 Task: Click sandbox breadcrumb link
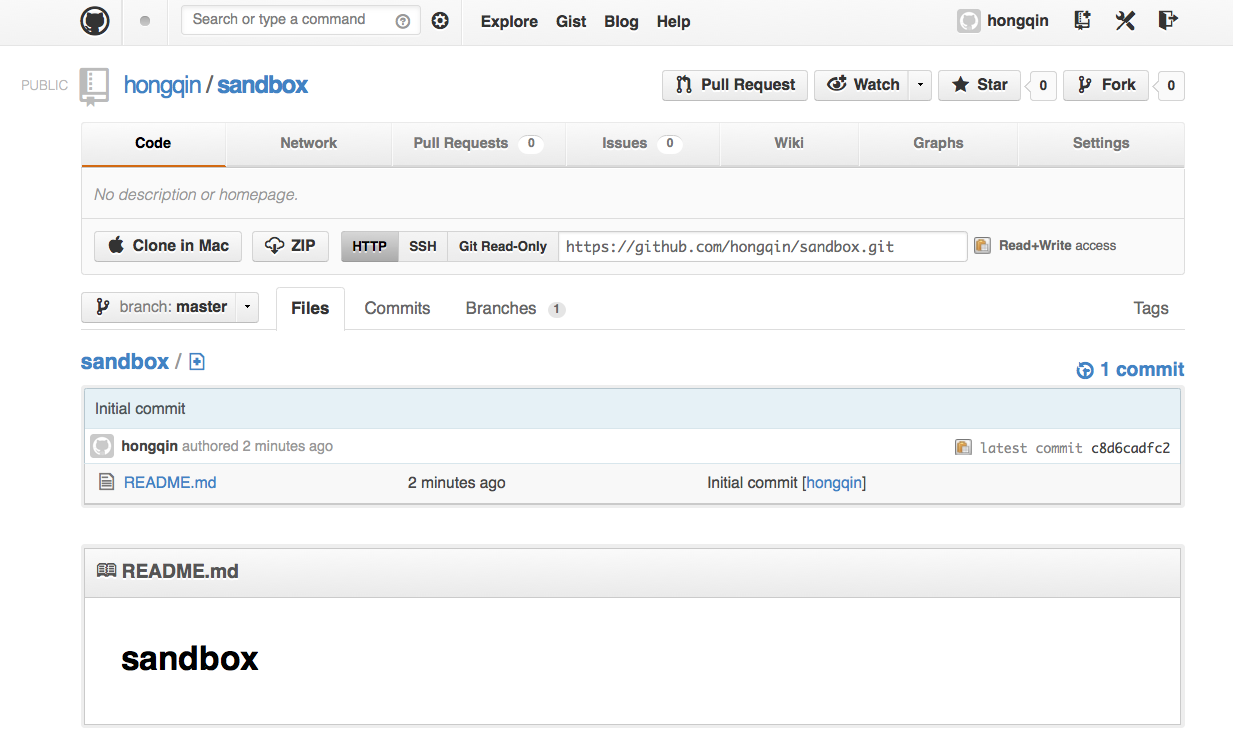pos(125,361)
